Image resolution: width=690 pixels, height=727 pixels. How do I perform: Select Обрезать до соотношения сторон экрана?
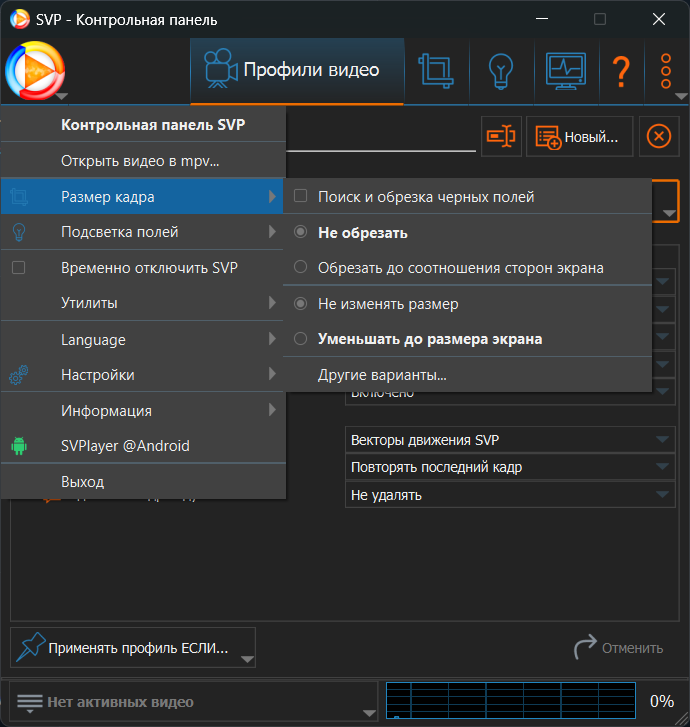point(300,267)
